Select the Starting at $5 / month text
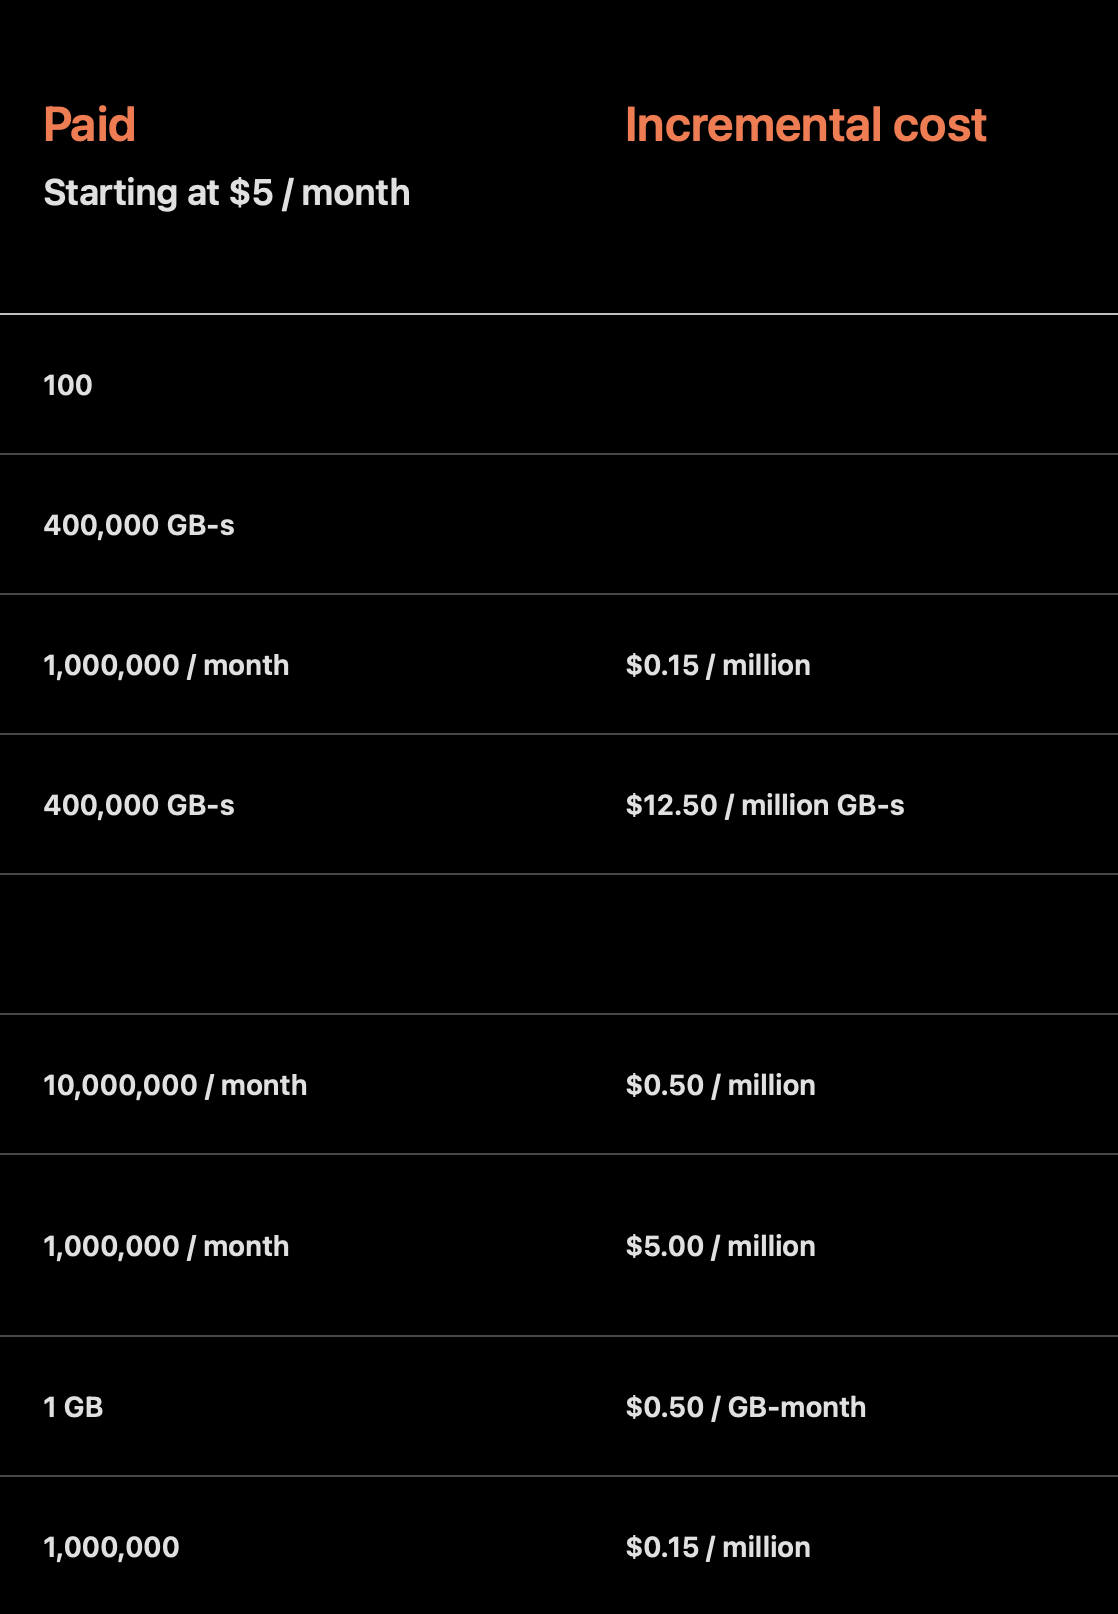 pos(227,193)
